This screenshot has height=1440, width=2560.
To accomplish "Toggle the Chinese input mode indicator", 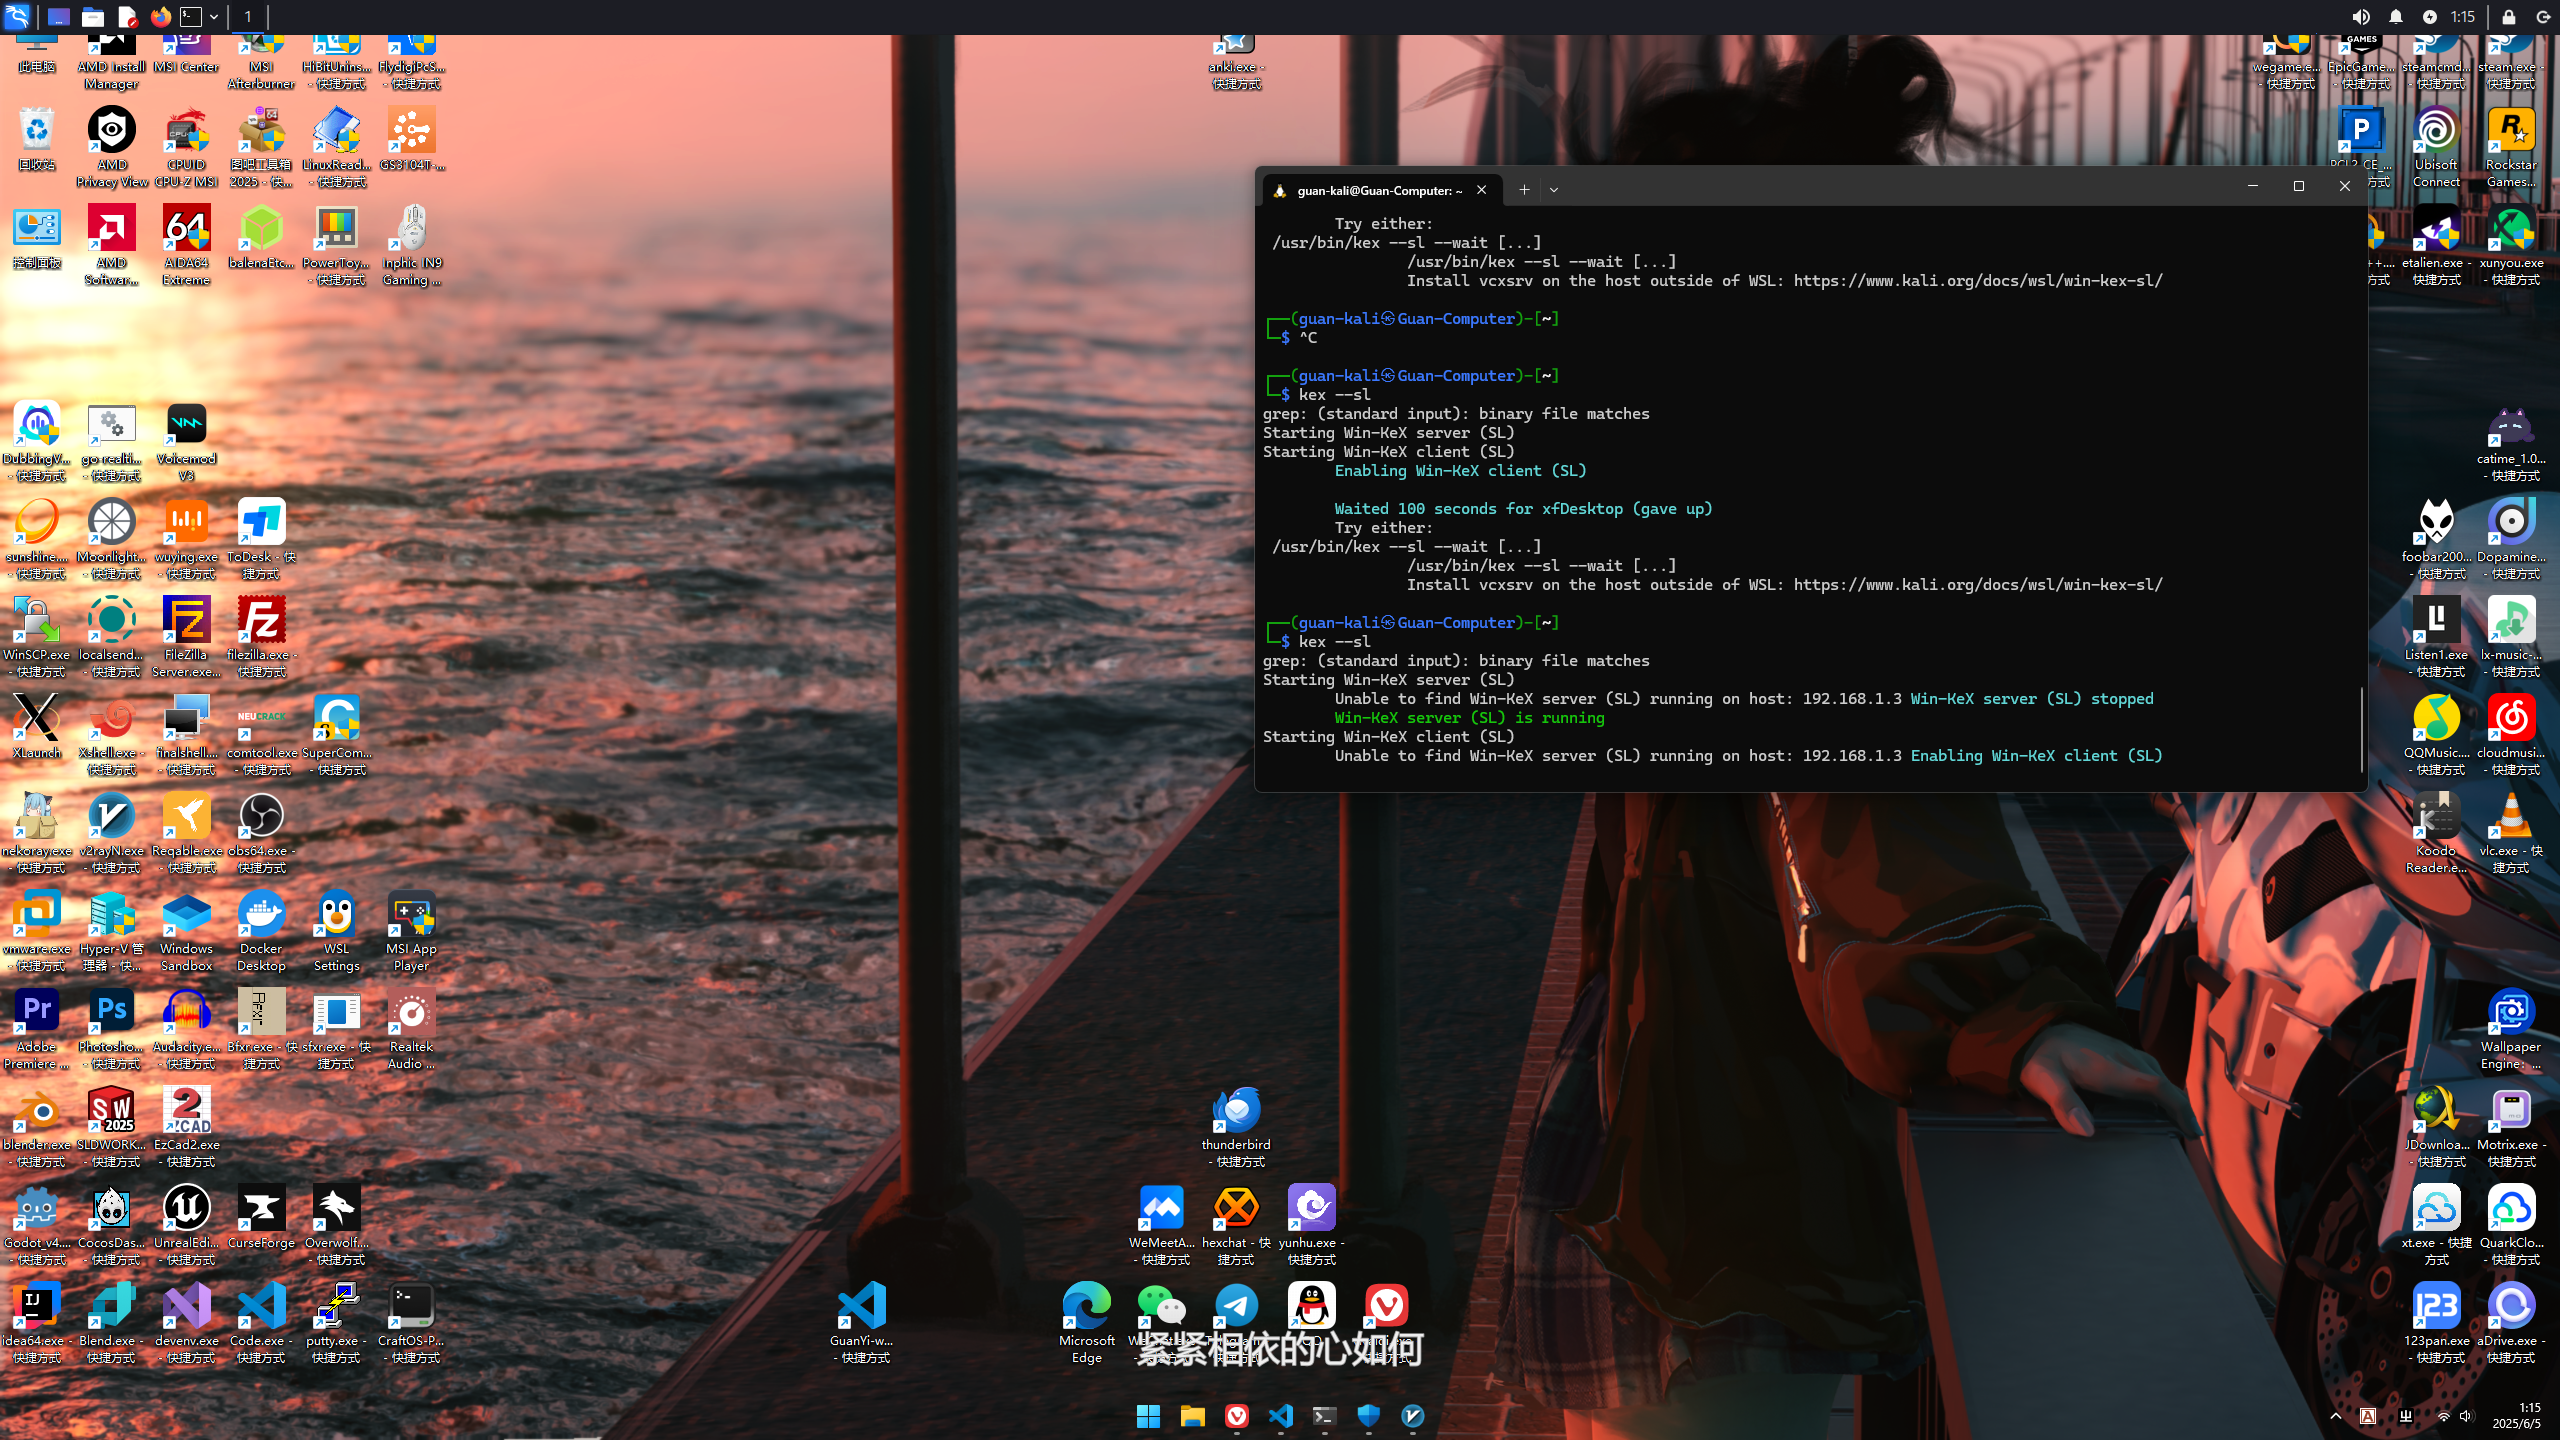I will pos(2405,1416).
